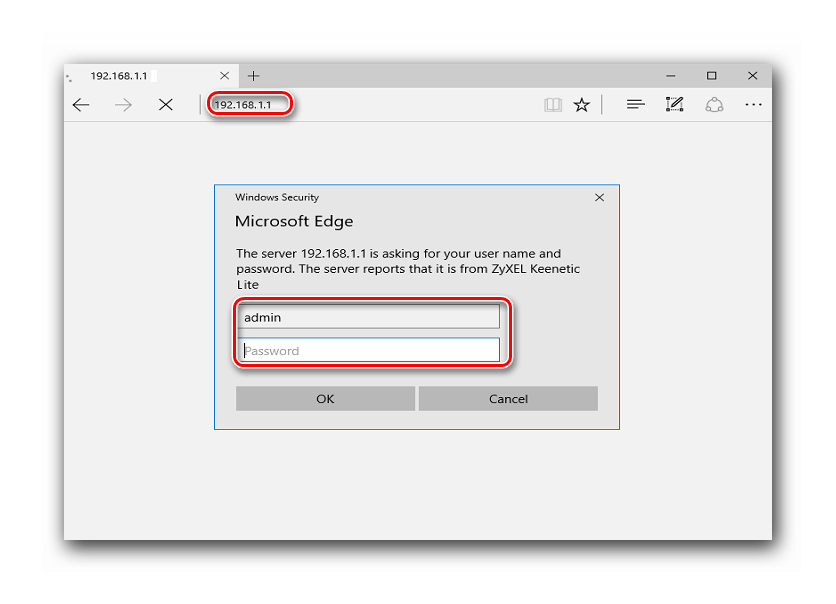Focus the Password input field
This screenshot has height=604, width=836.
[x=368, y=350]
